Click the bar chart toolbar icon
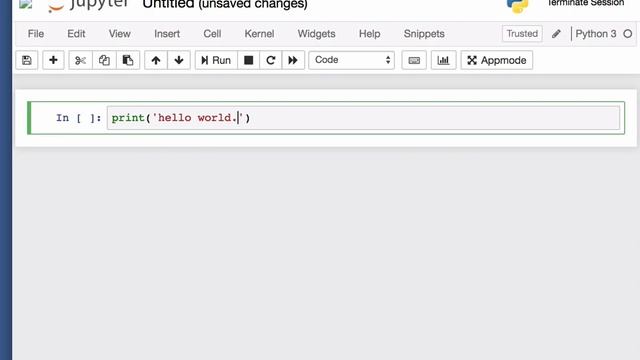This screenshot has height=360, width=640. 443,60
